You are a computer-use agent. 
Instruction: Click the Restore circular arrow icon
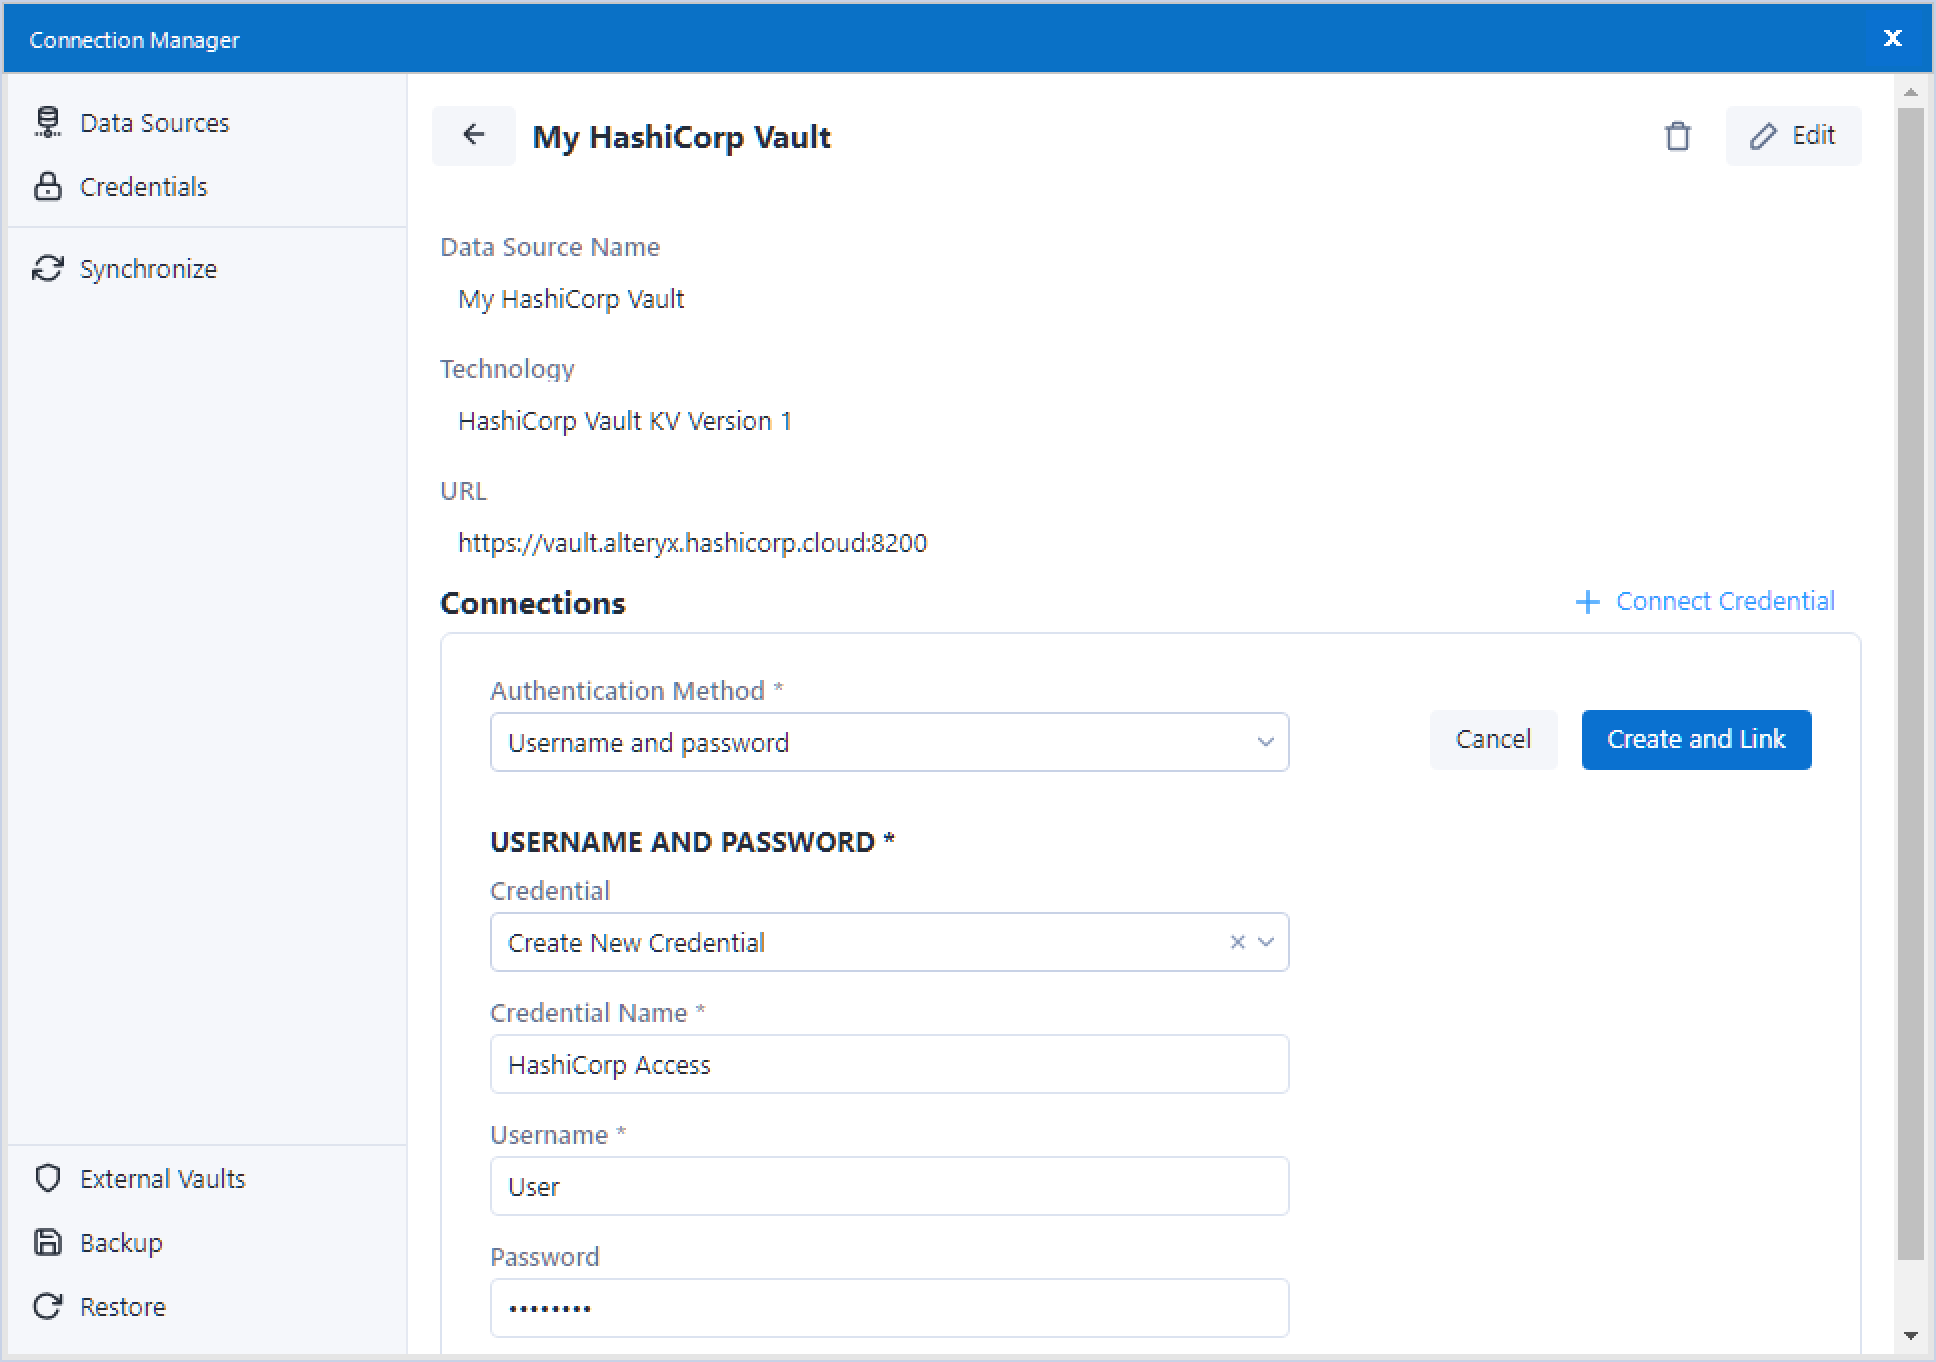pyautogui.click(x=47, y=1306)
